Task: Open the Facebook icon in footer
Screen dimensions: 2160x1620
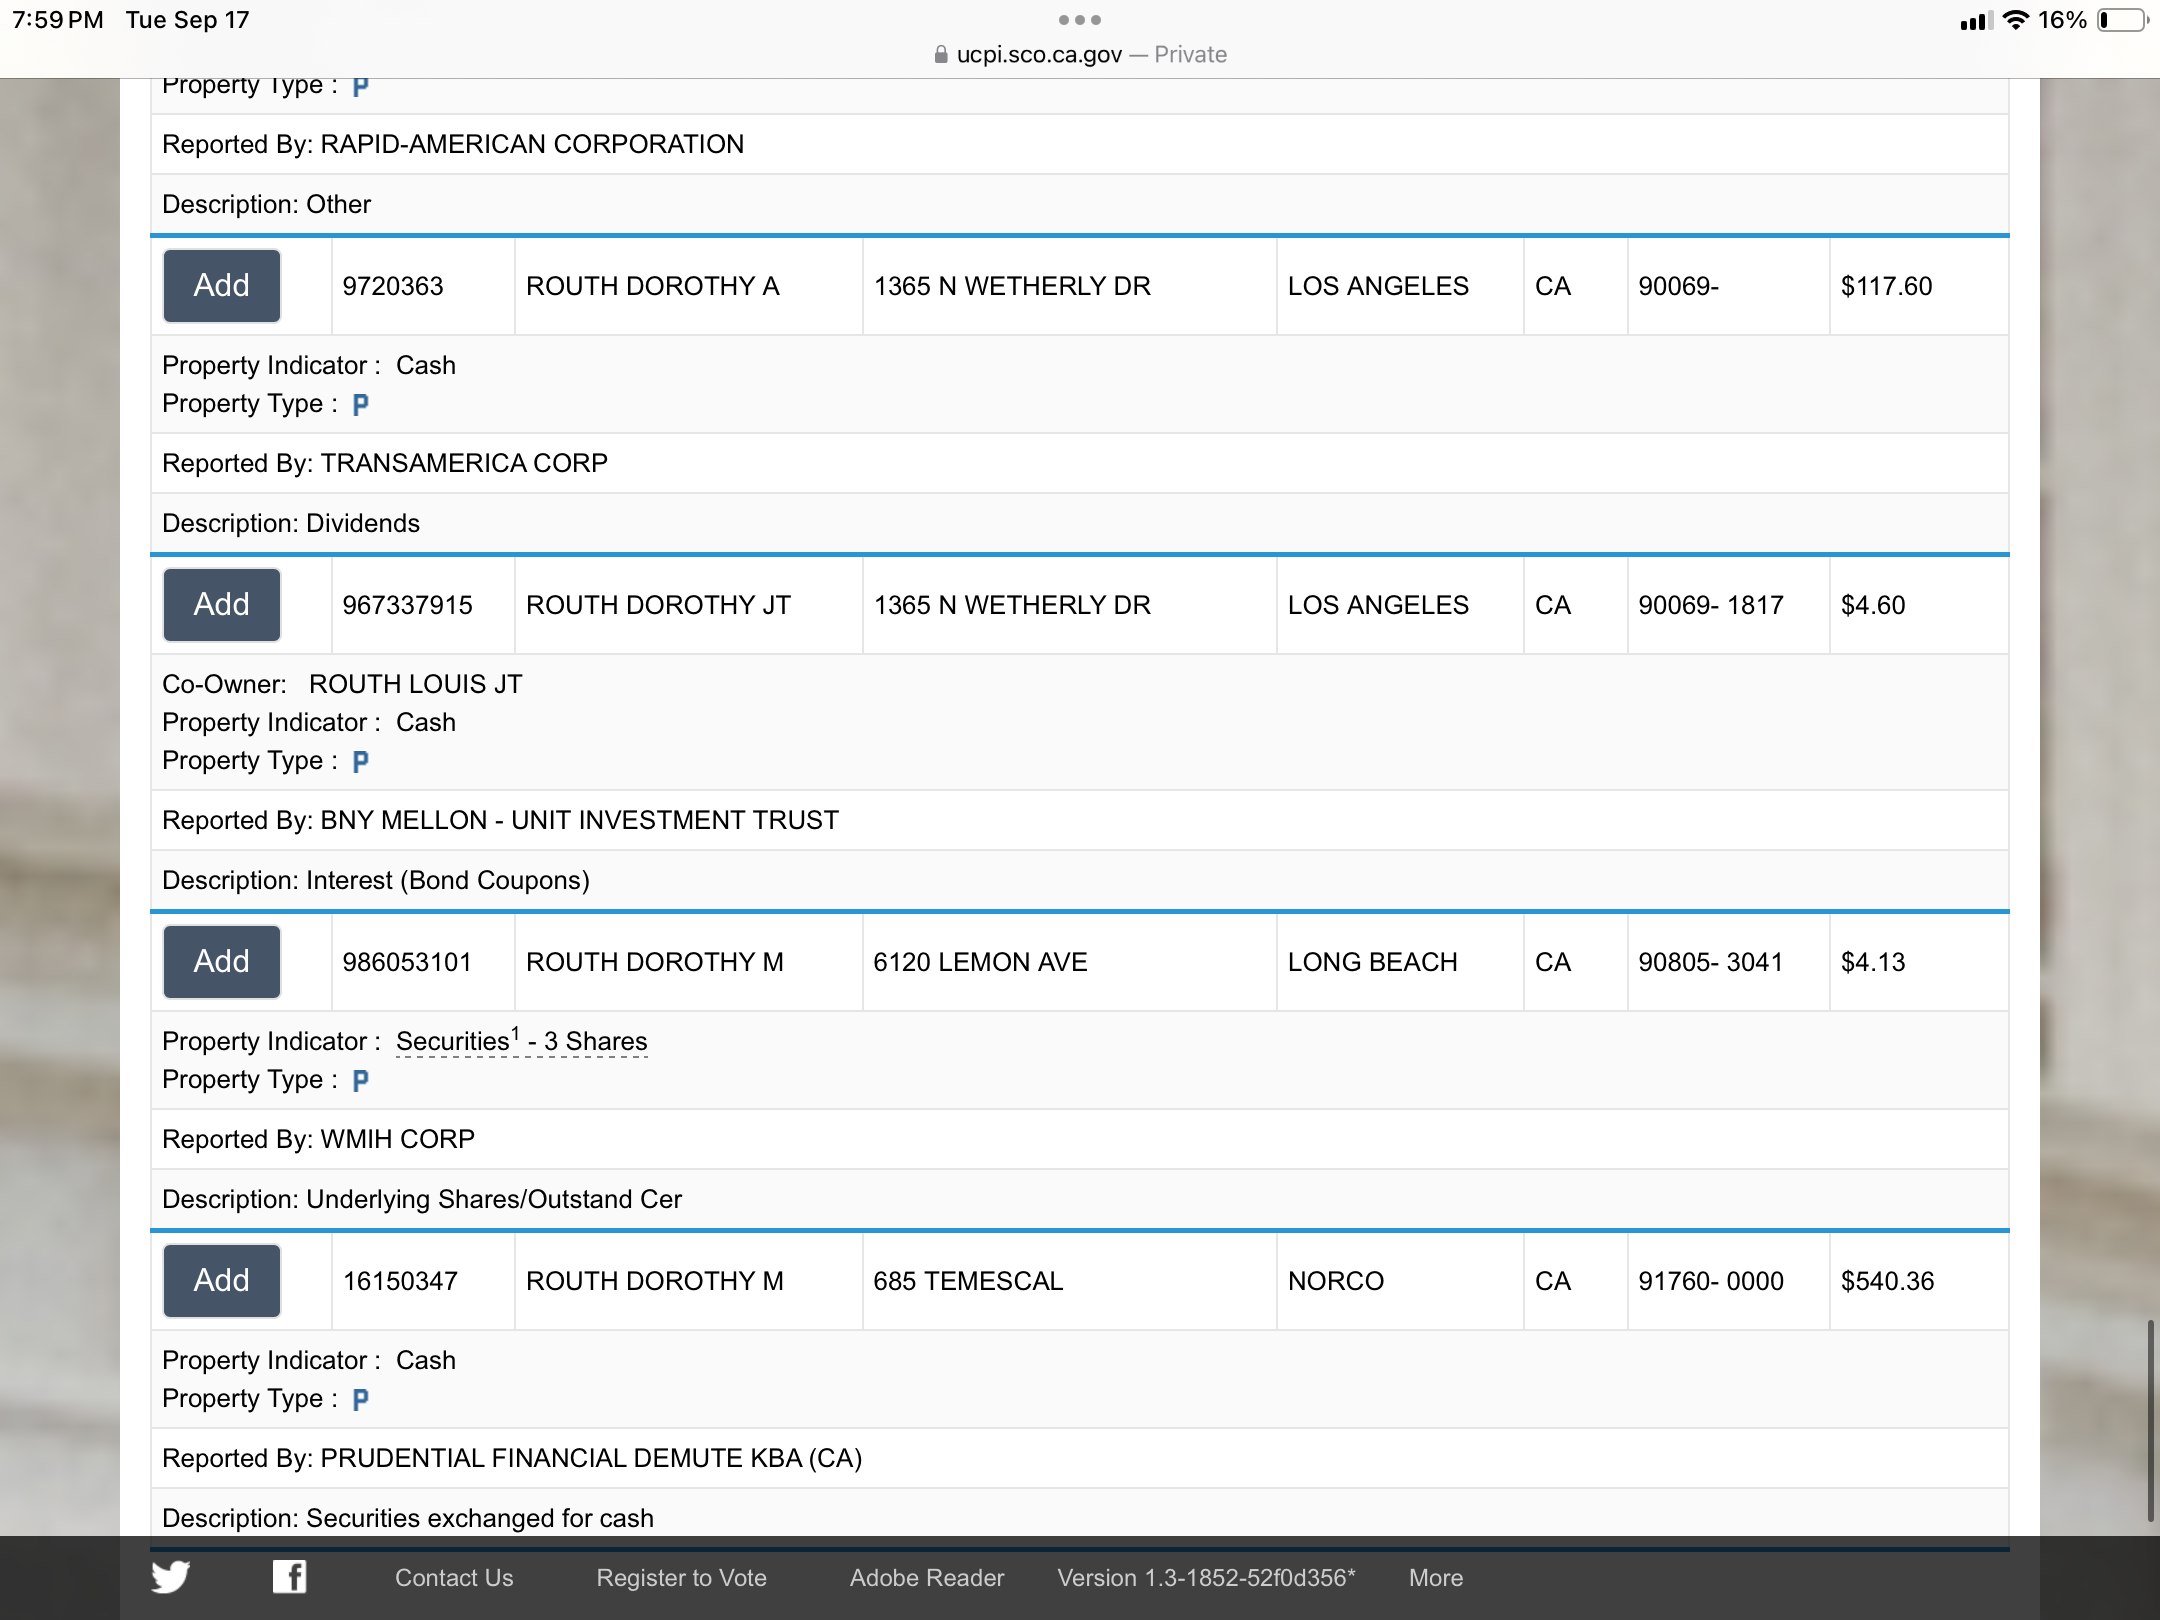Action: point(290,1577)
